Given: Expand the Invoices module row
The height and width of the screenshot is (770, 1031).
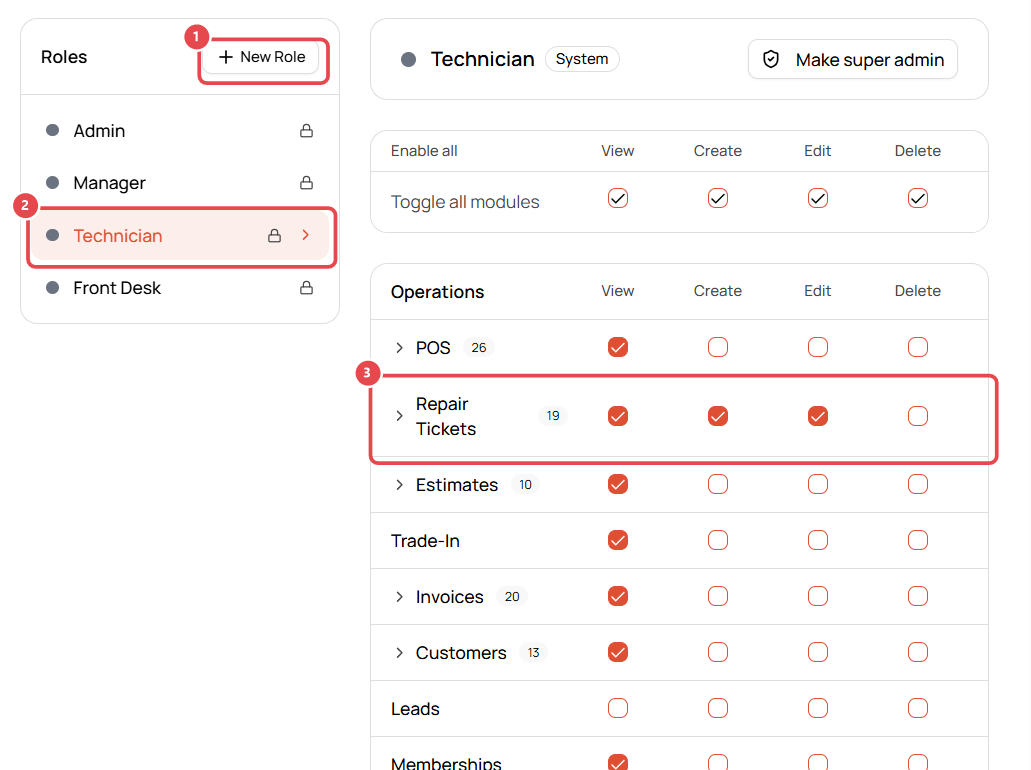Looking at the screenshot, I should pyautogui.click(x=399, y=597).
